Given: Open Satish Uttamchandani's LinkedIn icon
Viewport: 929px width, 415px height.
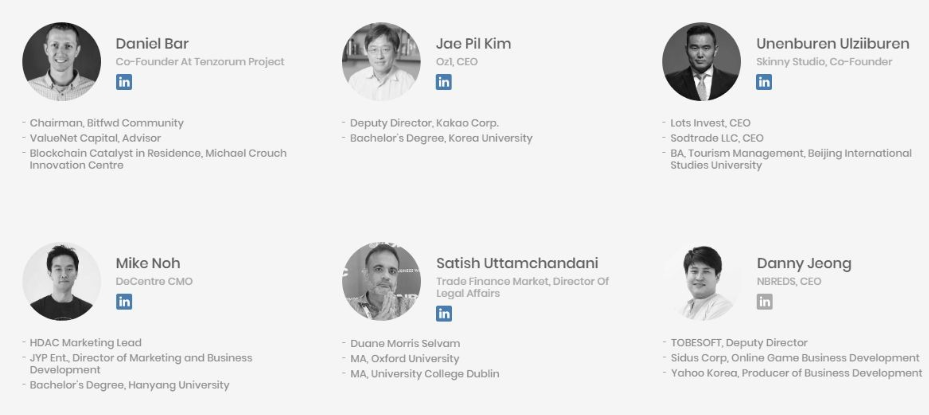Looking at the screenshot, I should pos(444,314).
